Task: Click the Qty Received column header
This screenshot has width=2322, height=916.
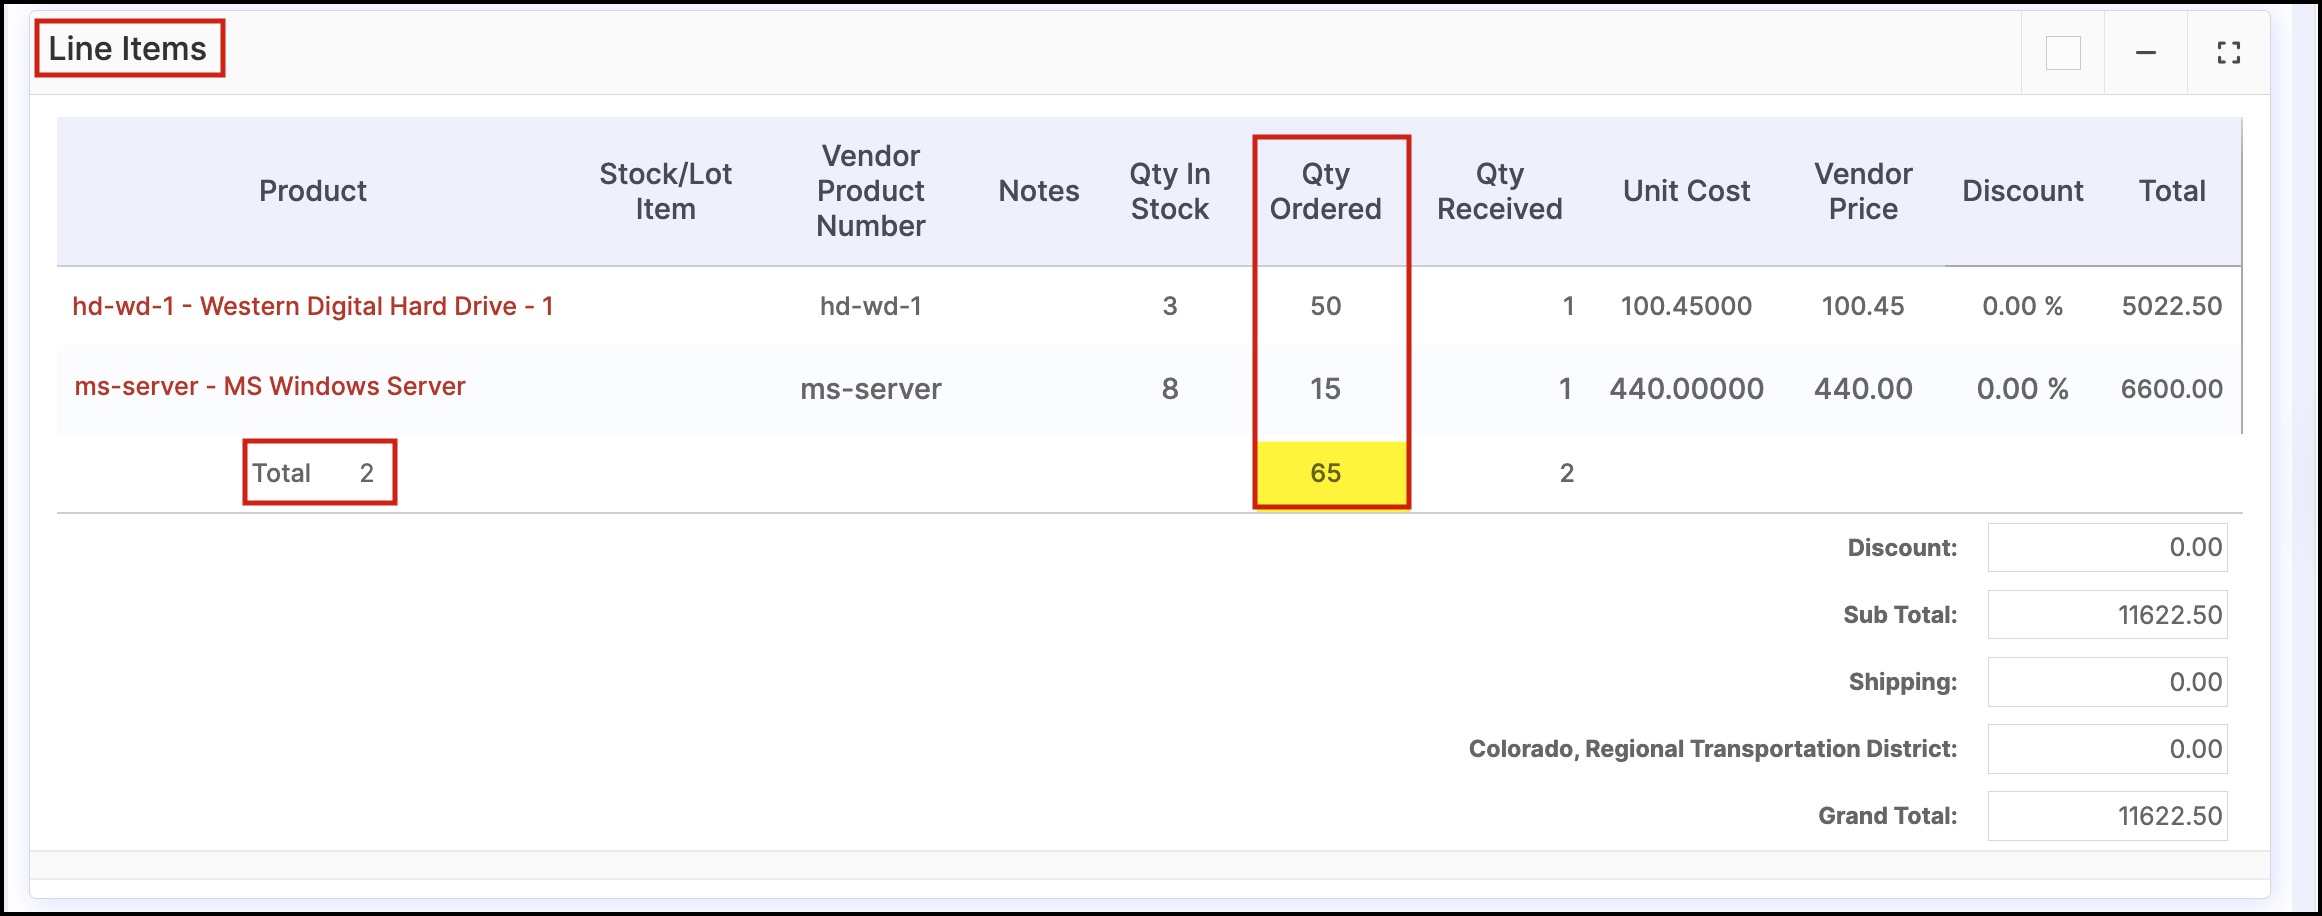Action: pos(1500,191)
